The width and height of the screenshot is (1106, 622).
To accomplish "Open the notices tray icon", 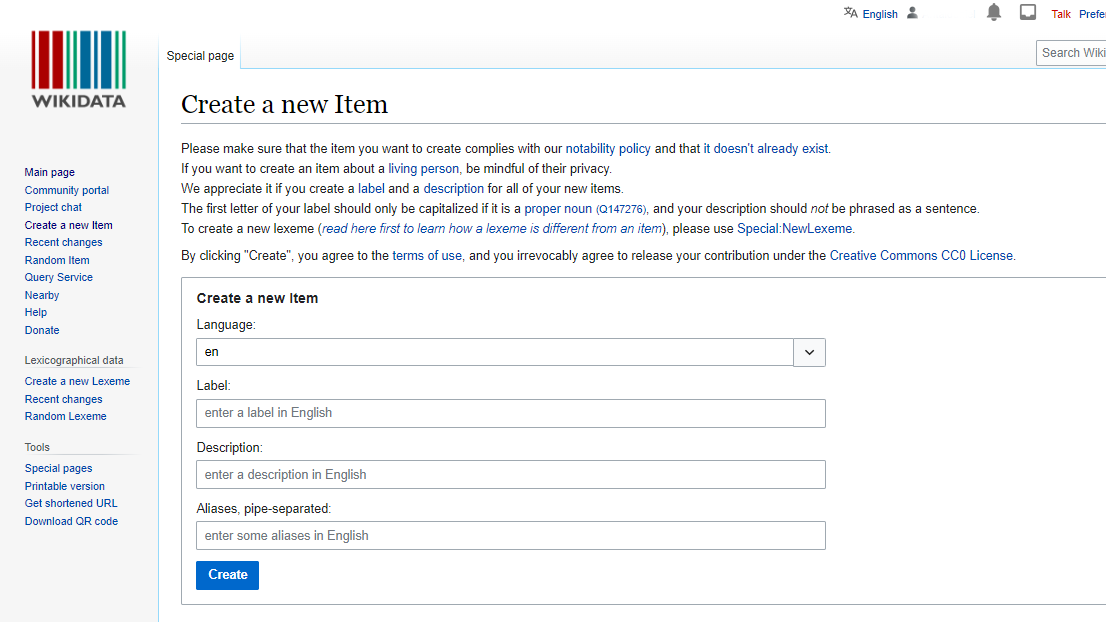I will pos(1027,13).
